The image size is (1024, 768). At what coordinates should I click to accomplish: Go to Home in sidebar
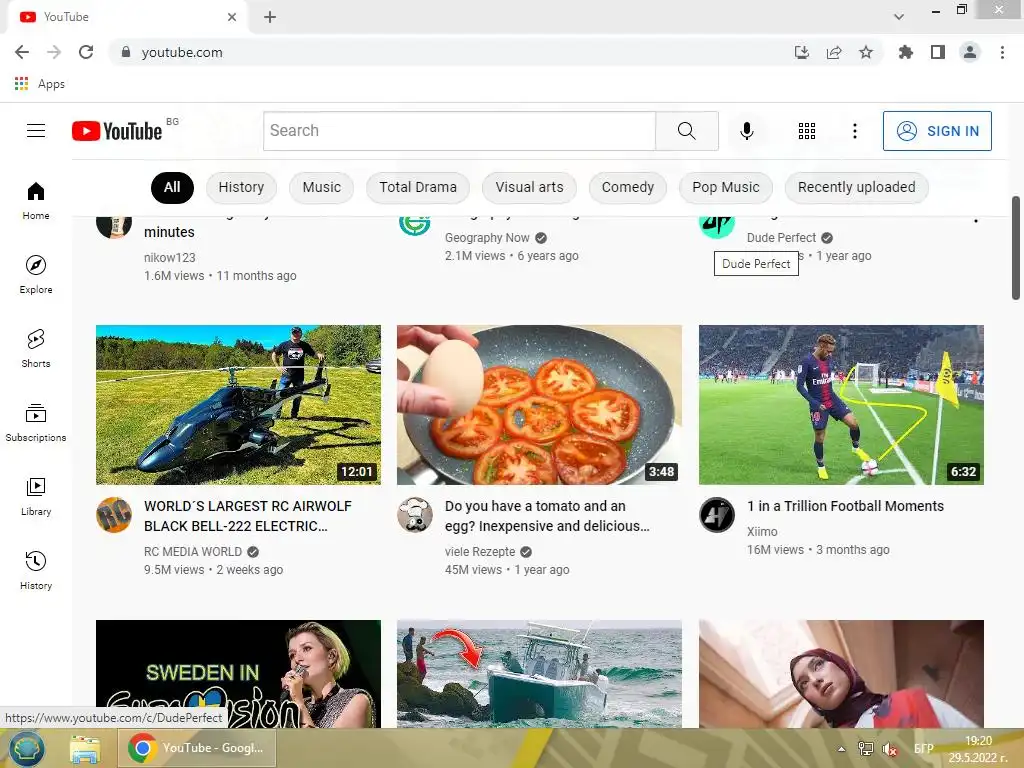tap(36, 200)
